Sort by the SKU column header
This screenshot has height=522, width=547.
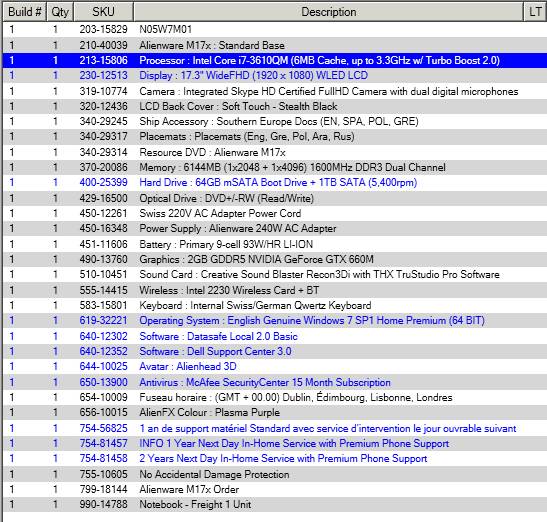click(x=103, y=12)
